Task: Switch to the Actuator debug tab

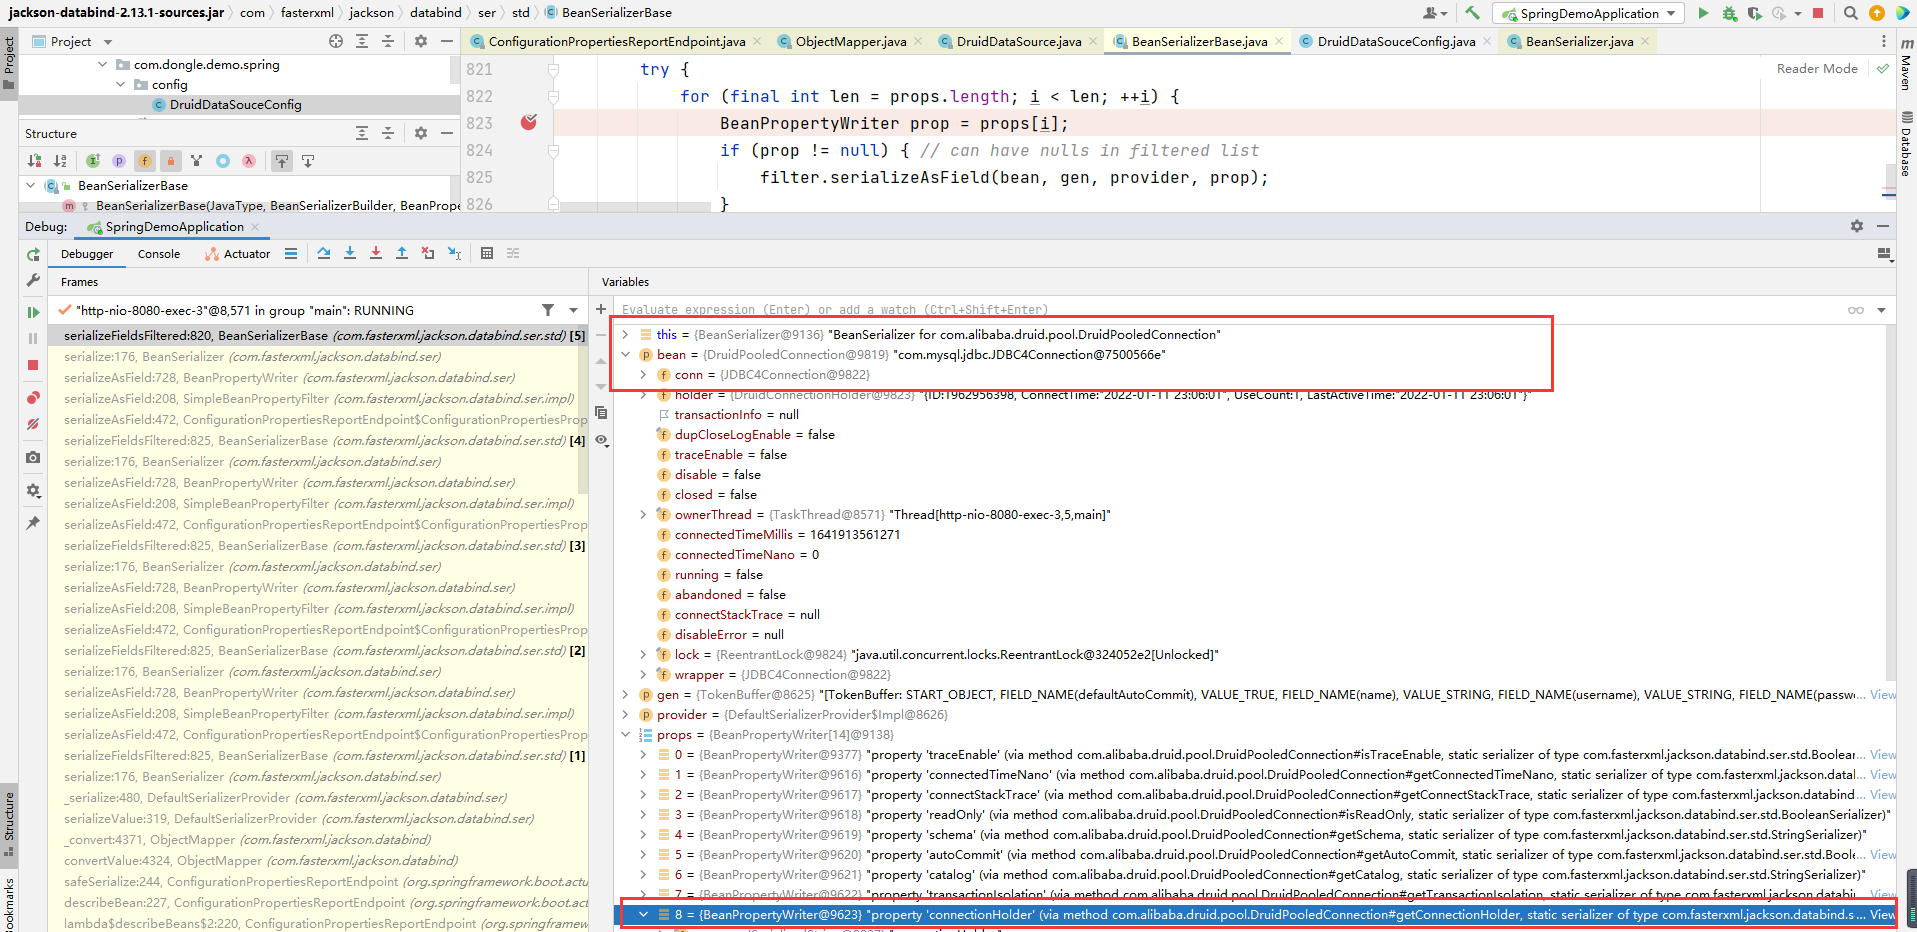Action: (x=238, y=254)
